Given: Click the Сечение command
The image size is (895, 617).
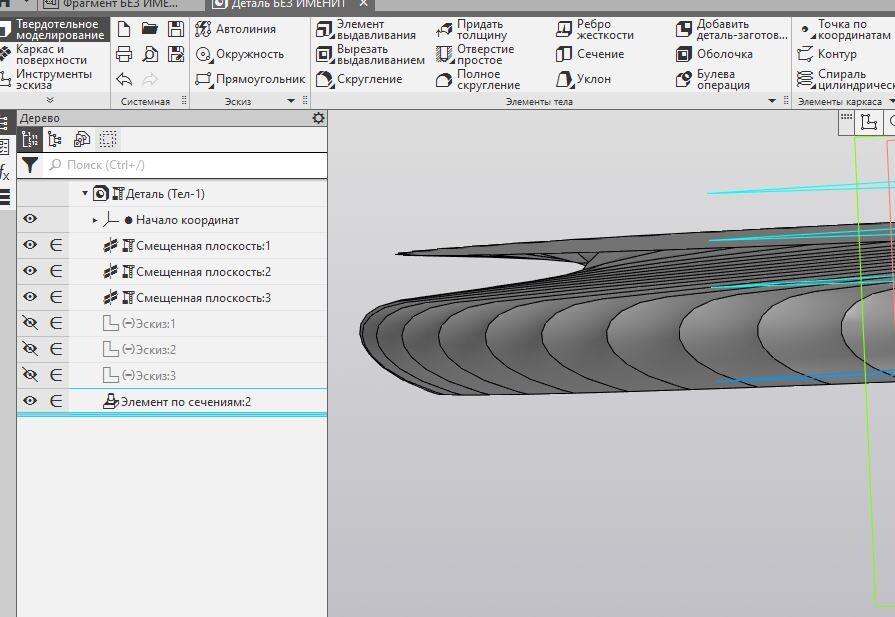Looking at the screenshot, I should coord(590,54).
